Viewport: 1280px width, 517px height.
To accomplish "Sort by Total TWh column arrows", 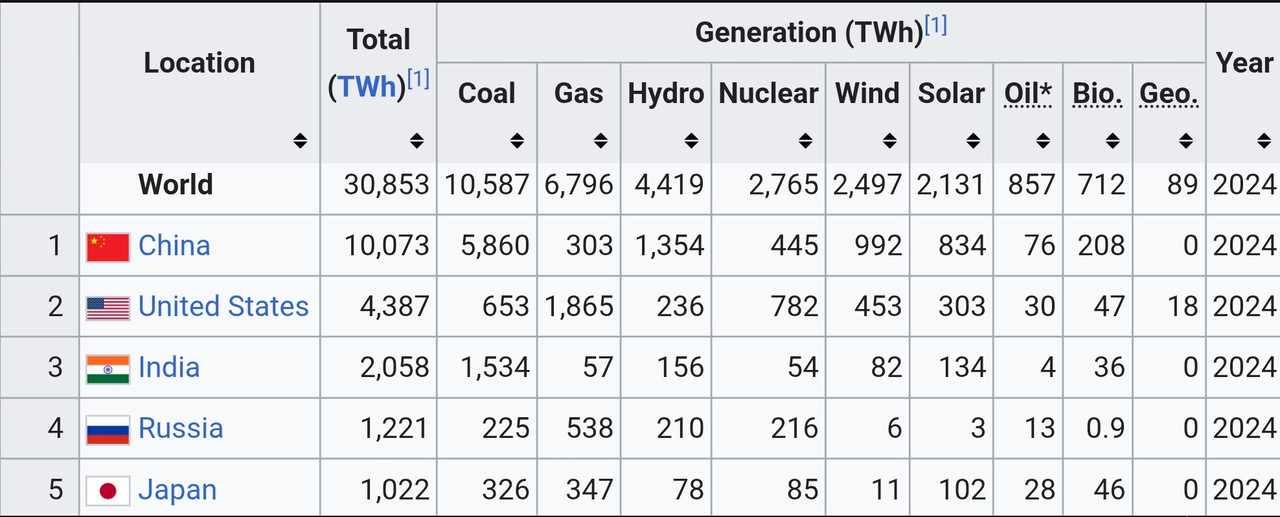I will pos(416,141).
